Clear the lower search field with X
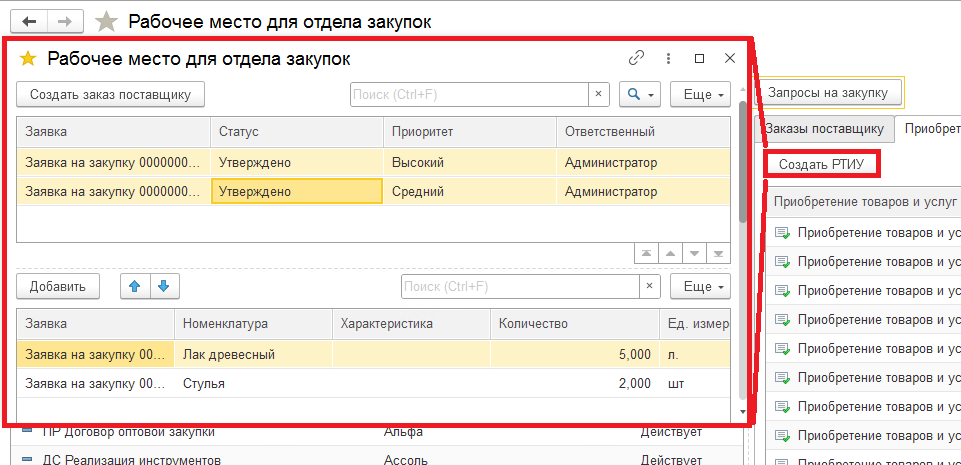The height and width of the screenshot is (465, 961). coord(650,287)
